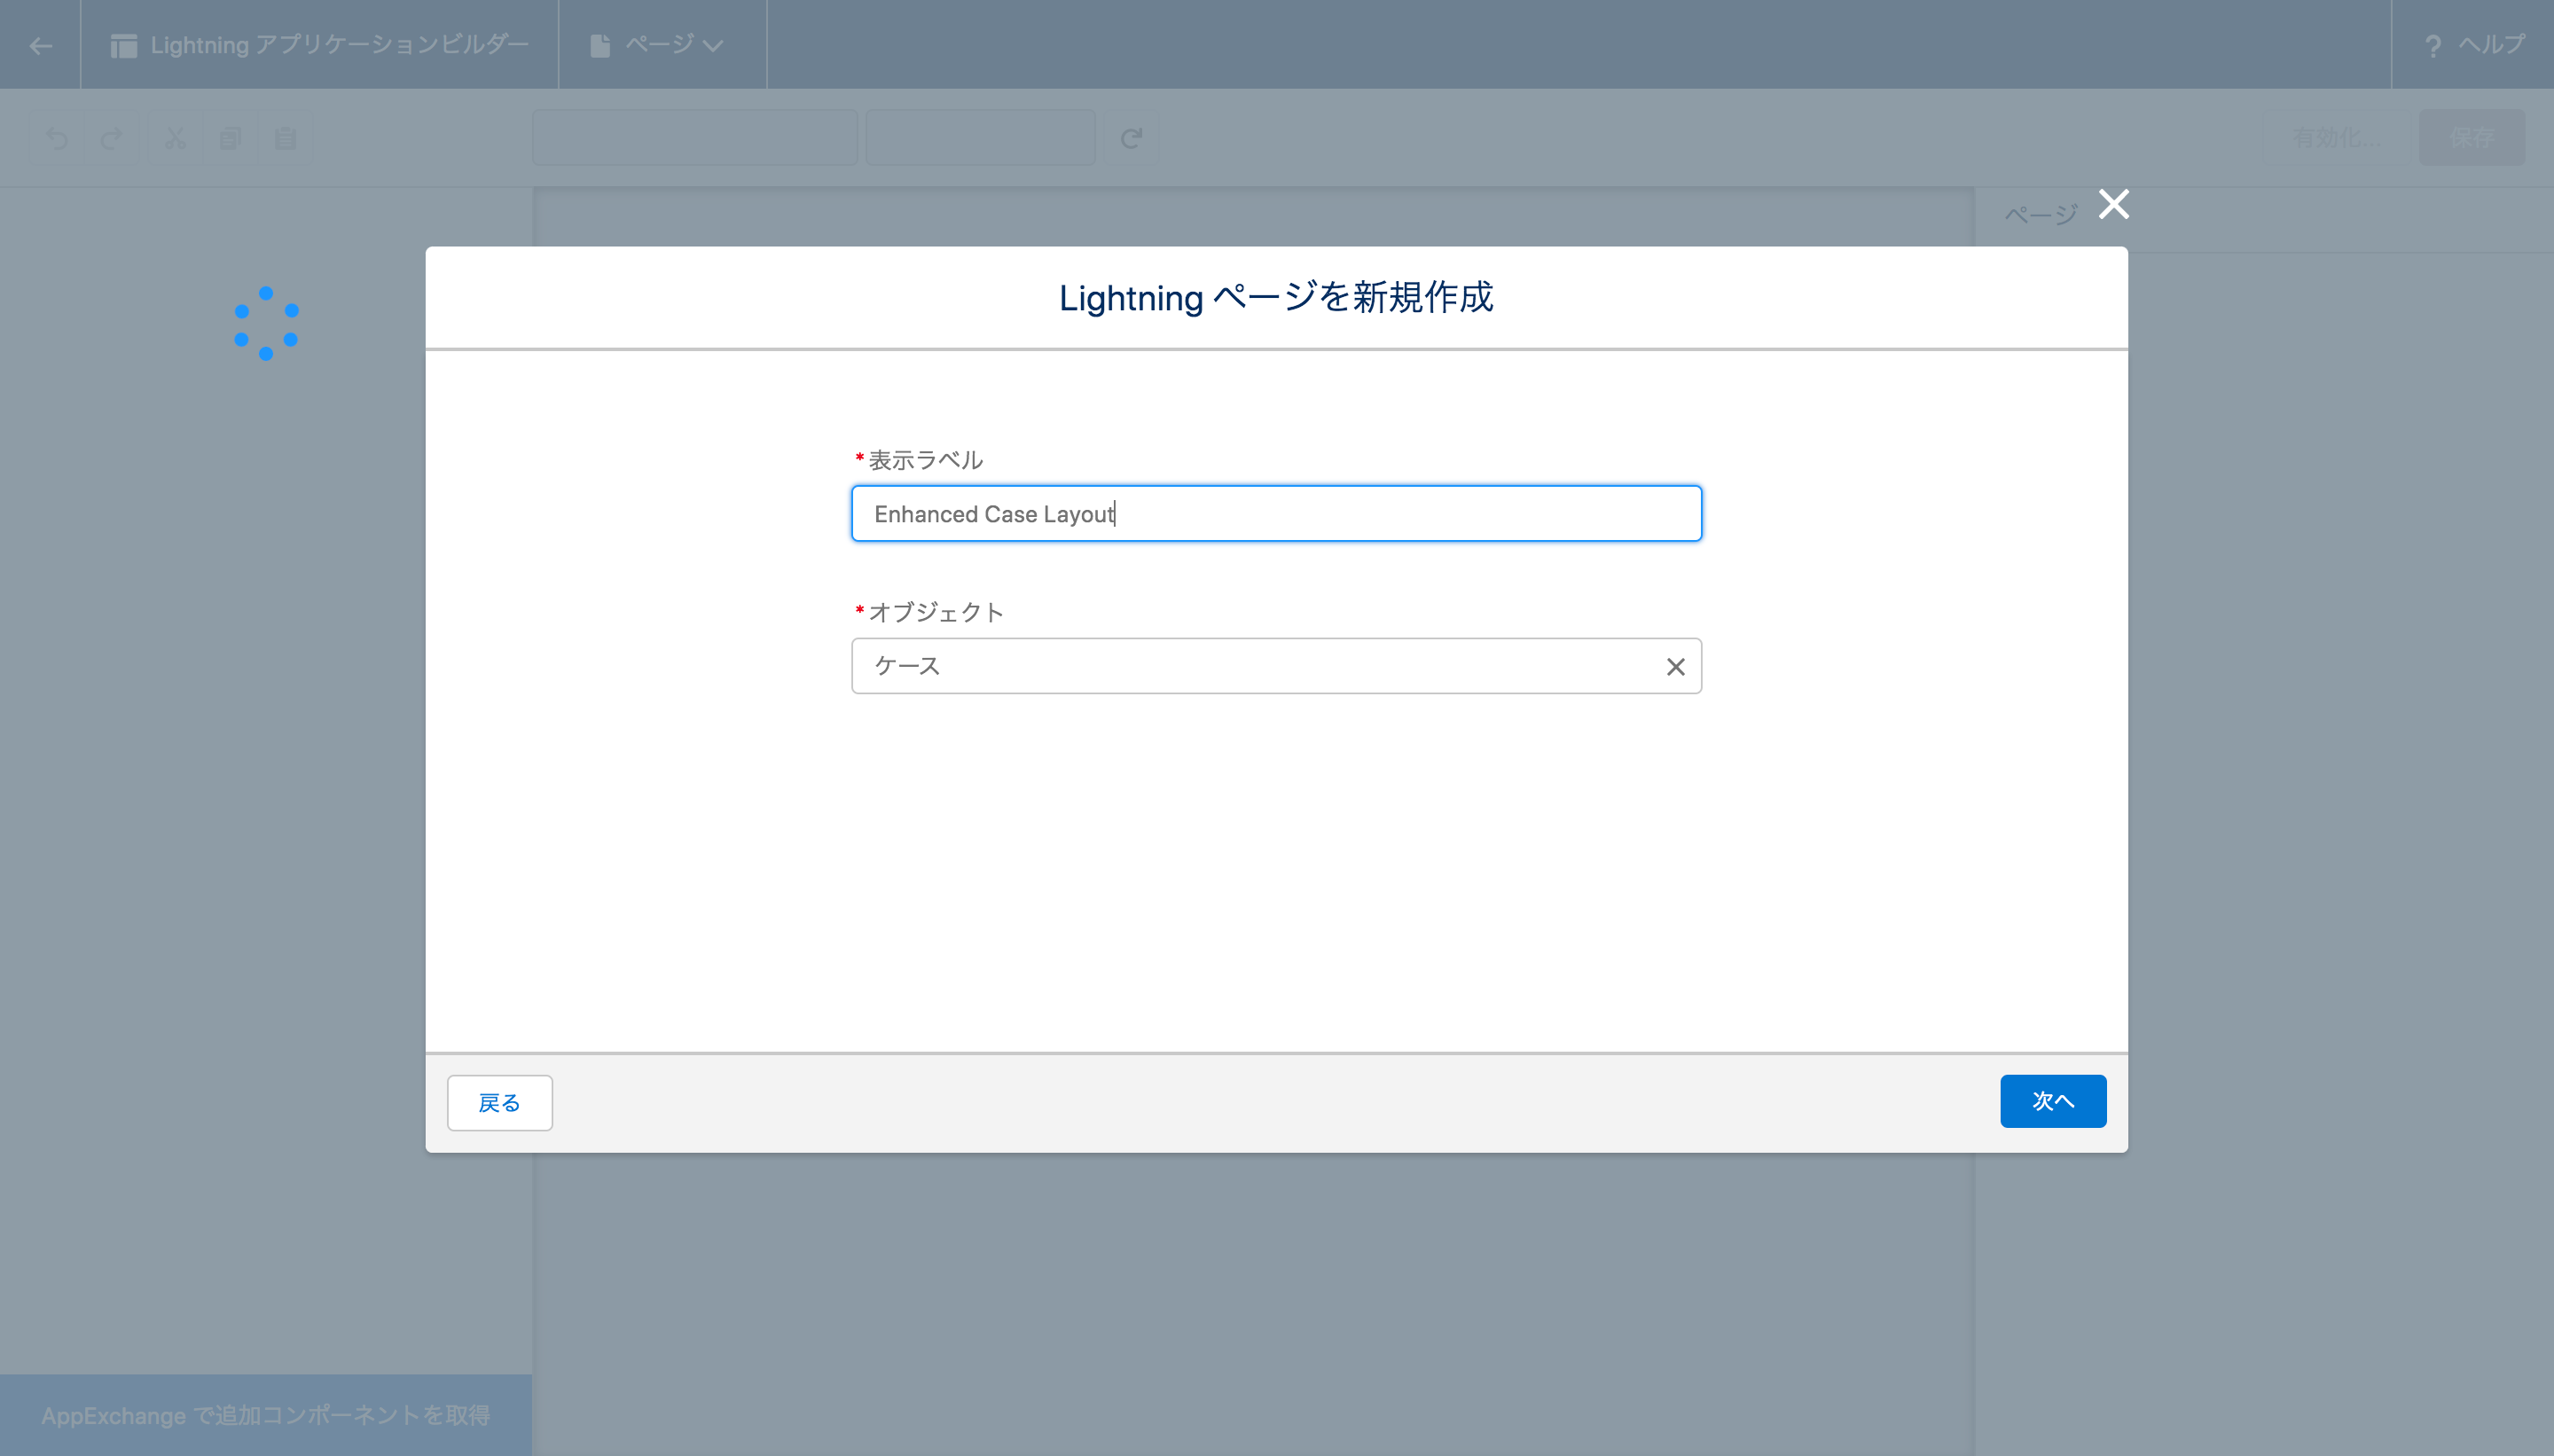Click the cut scissors icon
Image resolution: width=2554 pixels, height=1456 pixels.
[x=176, y=138]
